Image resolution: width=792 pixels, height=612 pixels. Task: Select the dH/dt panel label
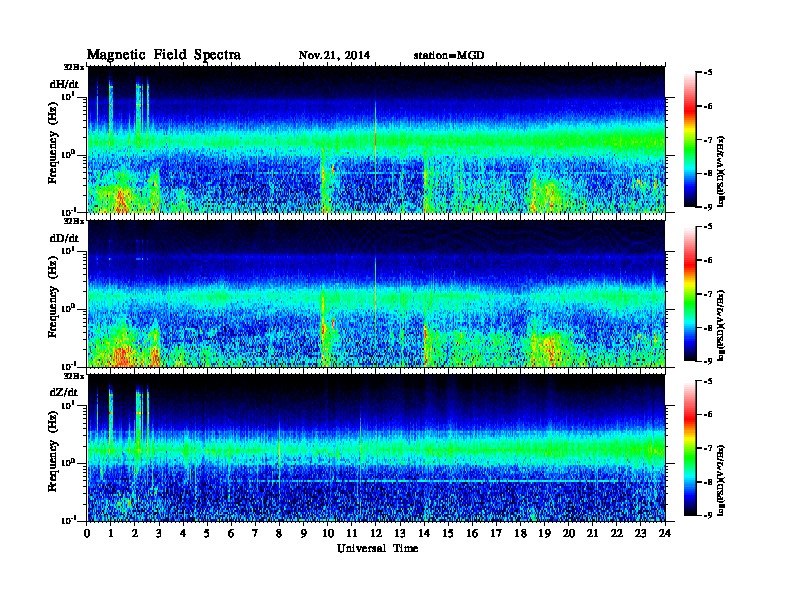[x=64, y=85]
